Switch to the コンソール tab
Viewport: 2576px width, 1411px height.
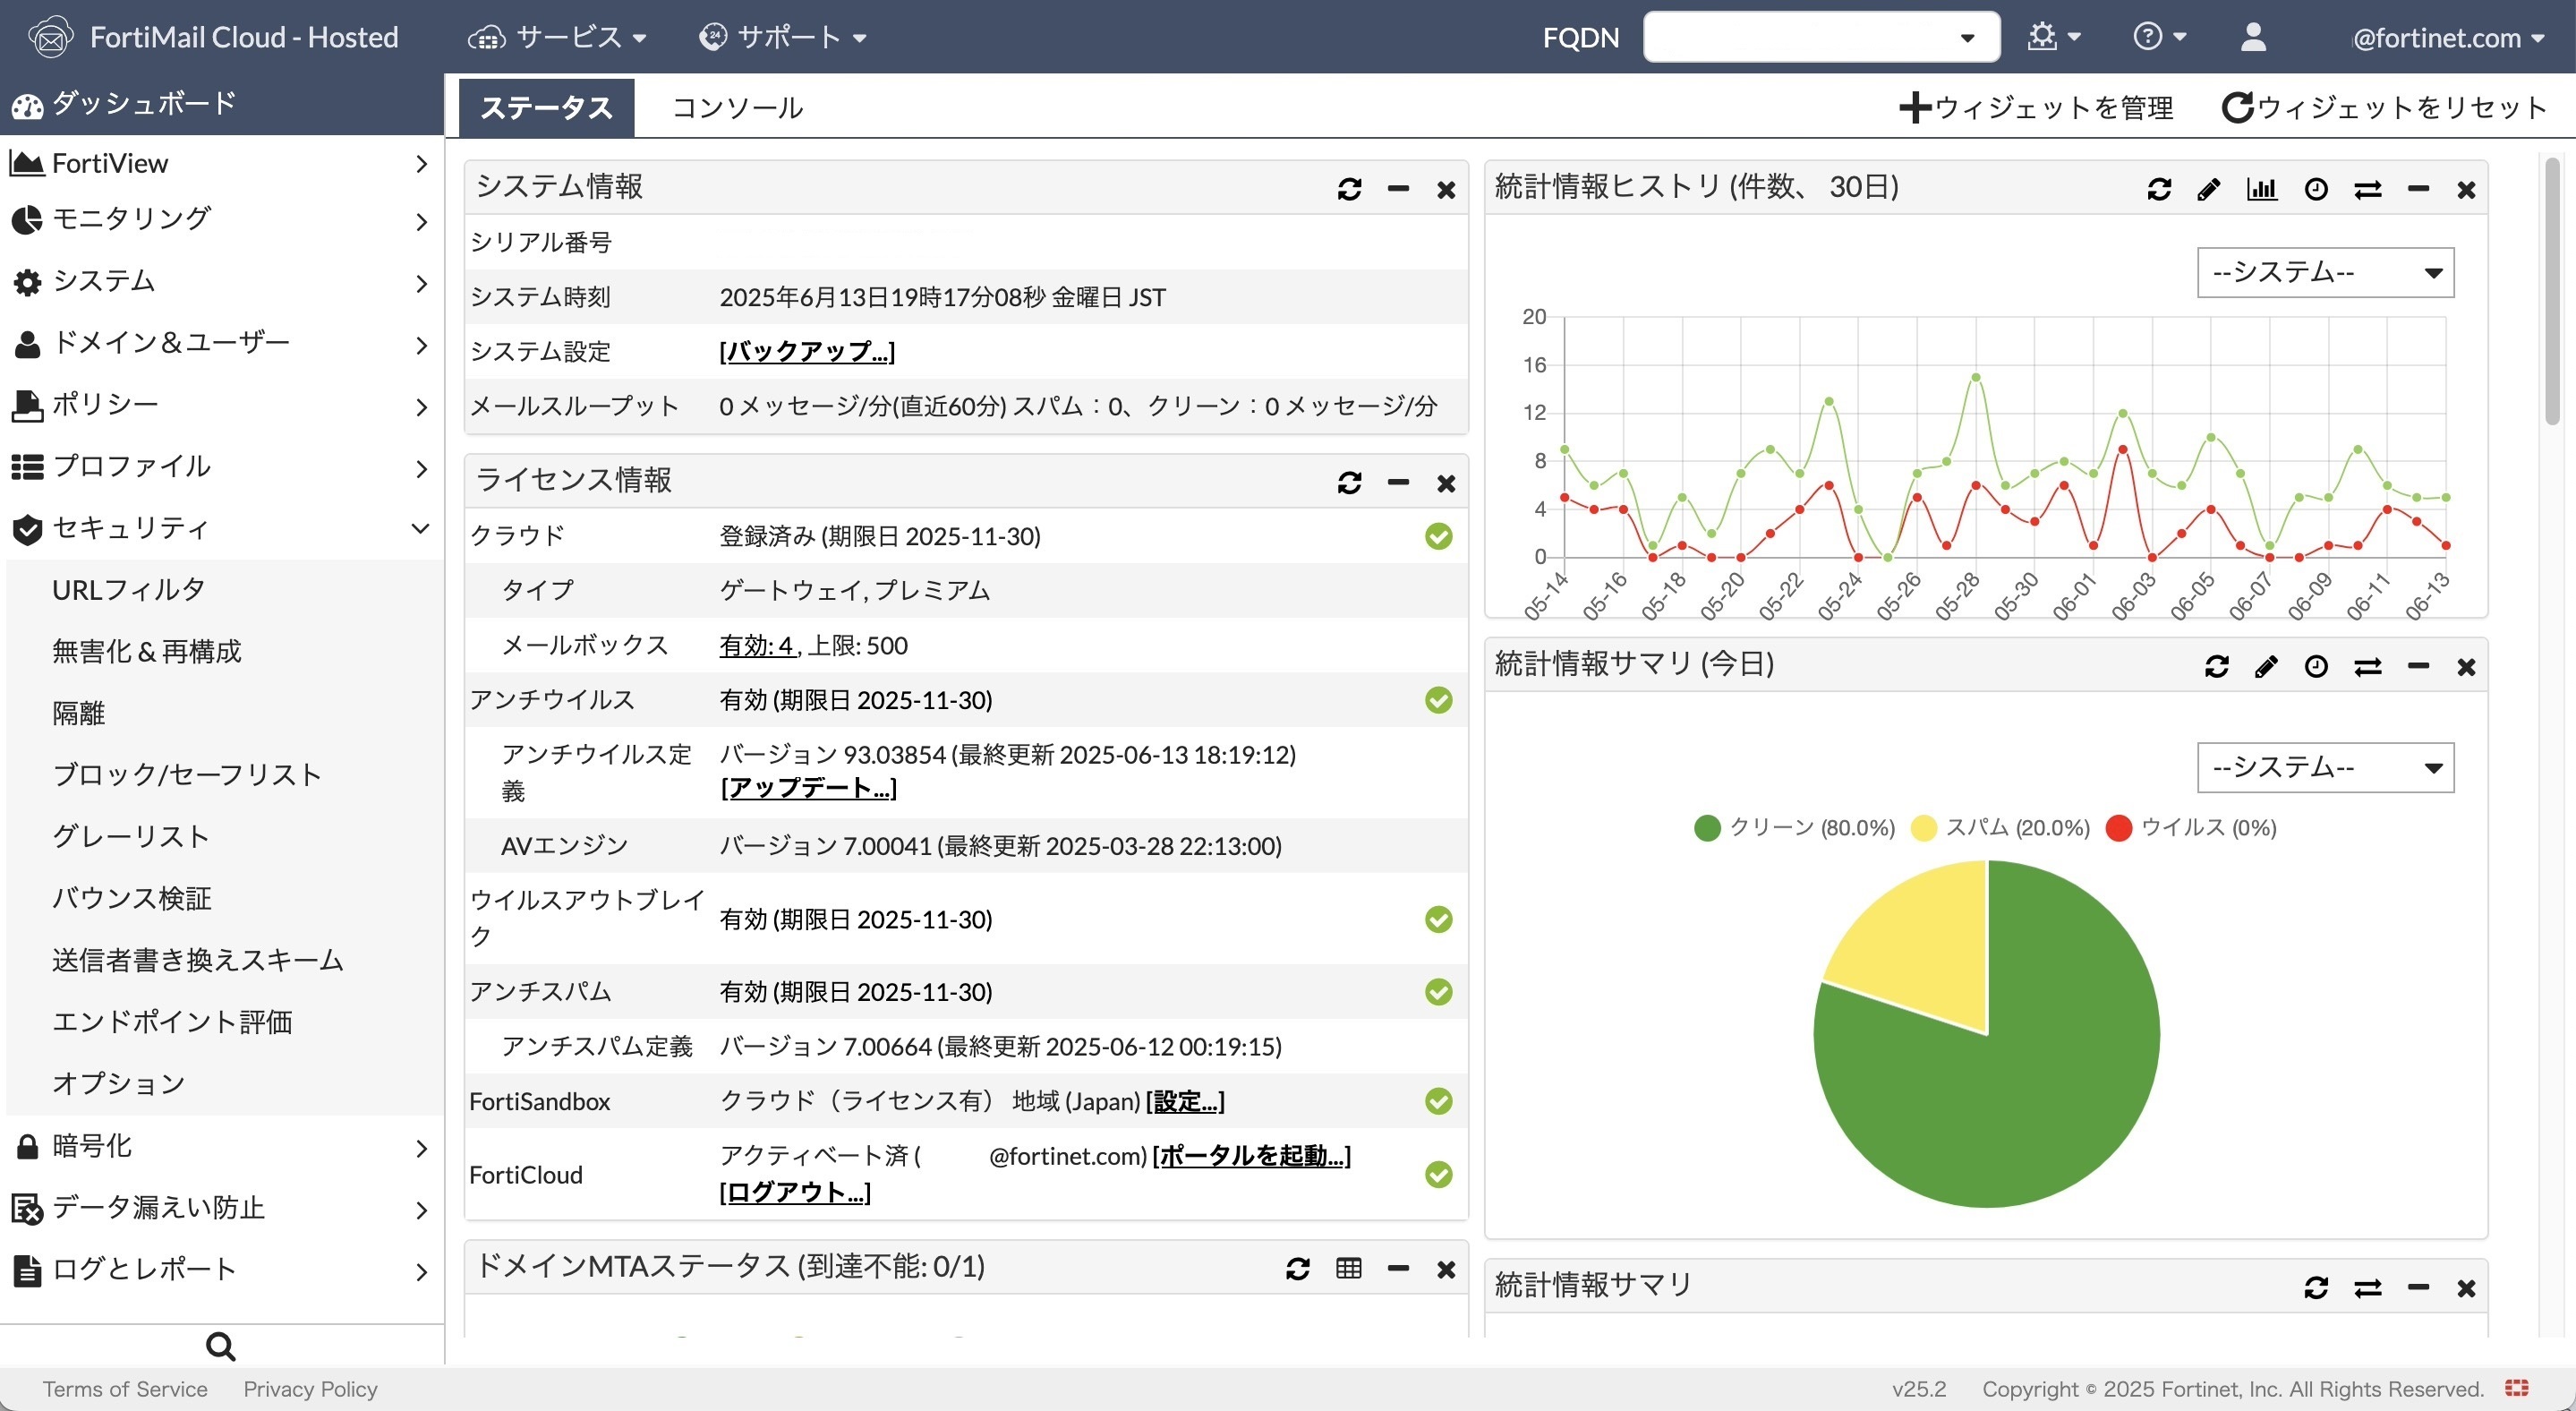[x=737, y=107]
